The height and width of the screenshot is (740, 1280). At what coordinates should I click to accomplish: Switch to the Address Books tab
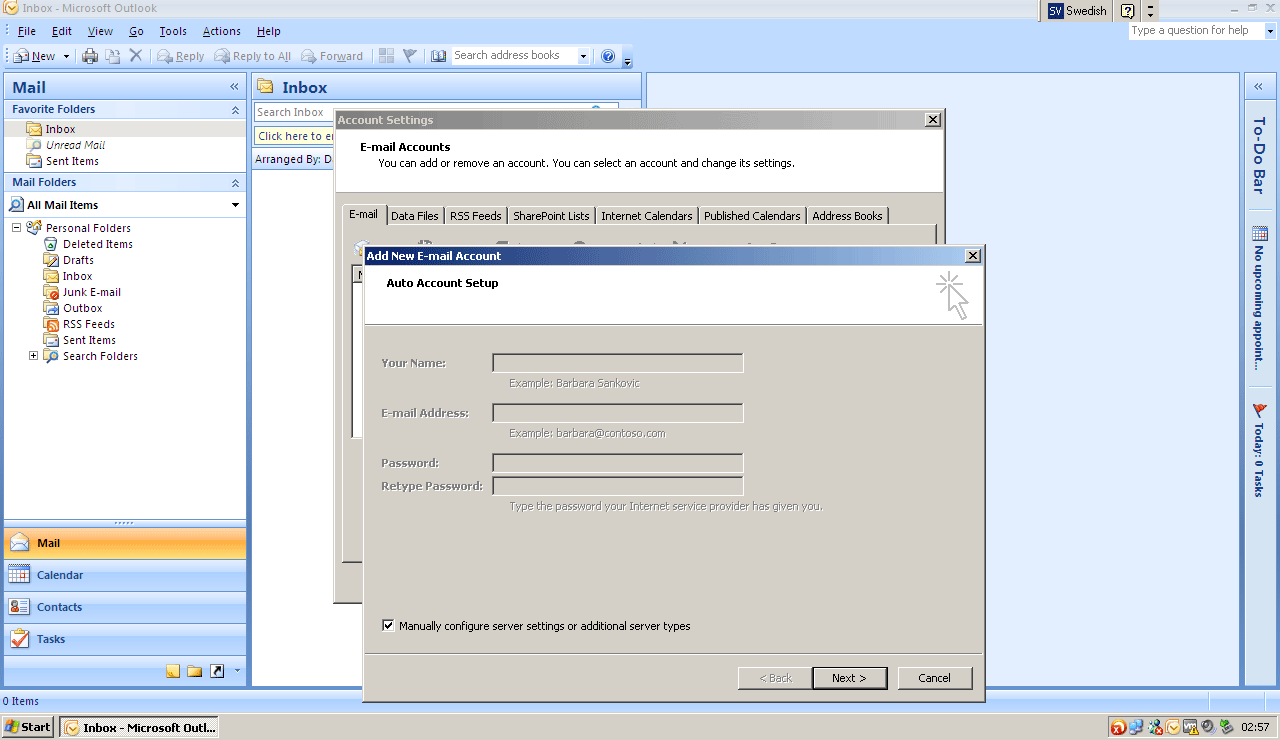[847, 216]
